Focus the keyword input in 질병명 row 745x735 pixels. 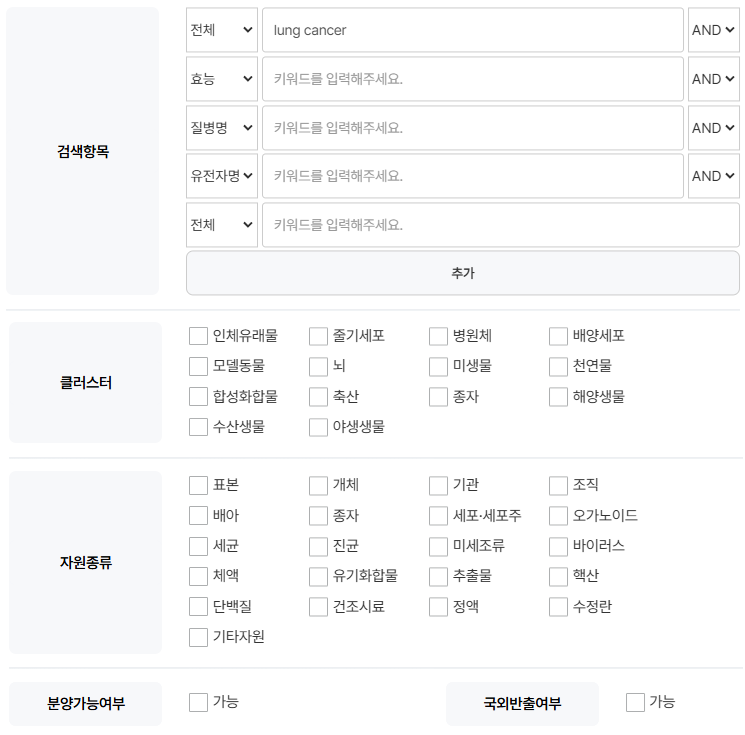pyautogui.click(x=473, y=128)
